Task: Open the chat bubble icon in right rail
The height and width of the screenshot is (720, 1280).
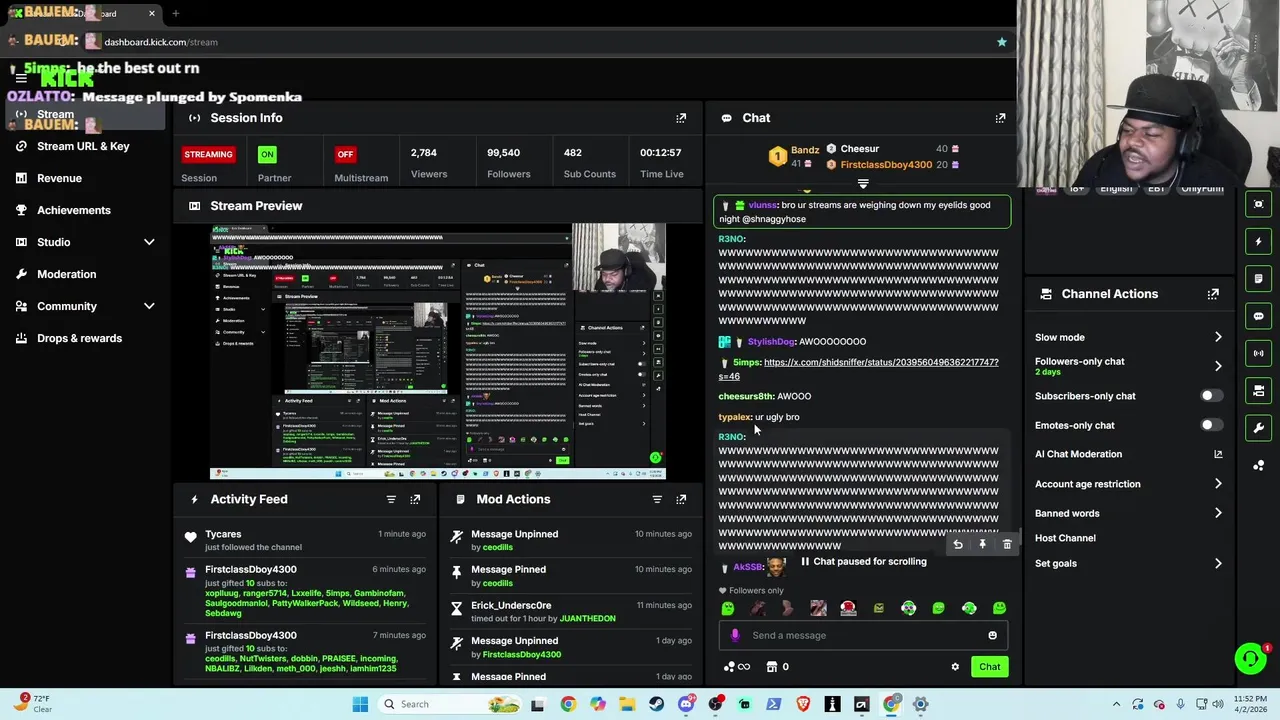Action: [1259, 316]
